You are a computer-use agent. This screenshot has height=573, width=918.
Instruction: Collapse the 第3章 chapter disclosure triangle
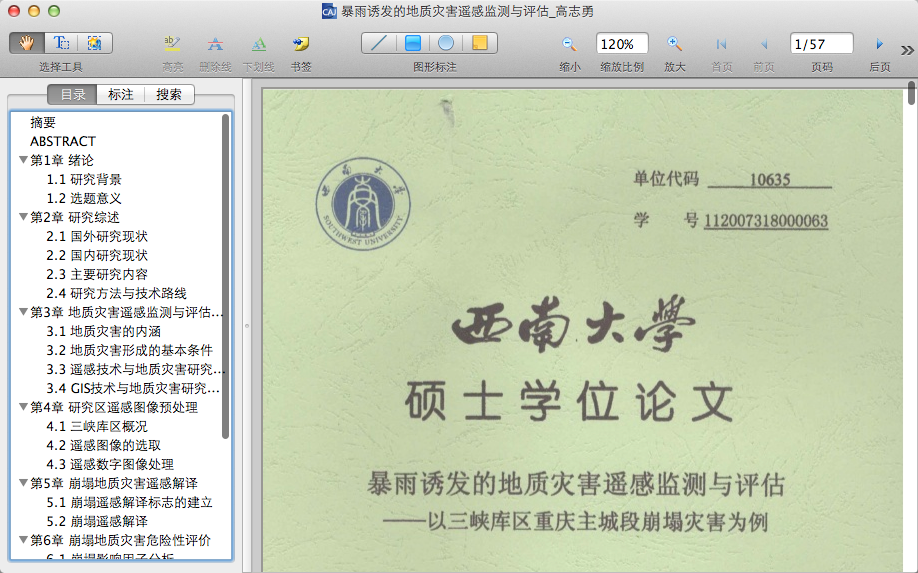tap(23, 312)
